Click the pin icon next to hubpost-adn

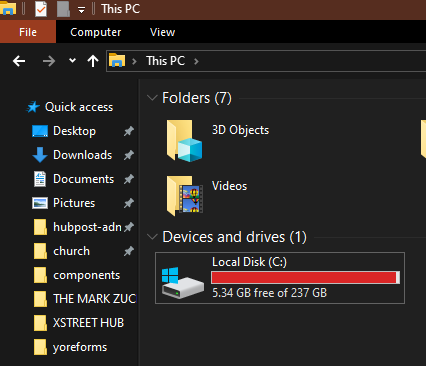(x=129, y=227)
